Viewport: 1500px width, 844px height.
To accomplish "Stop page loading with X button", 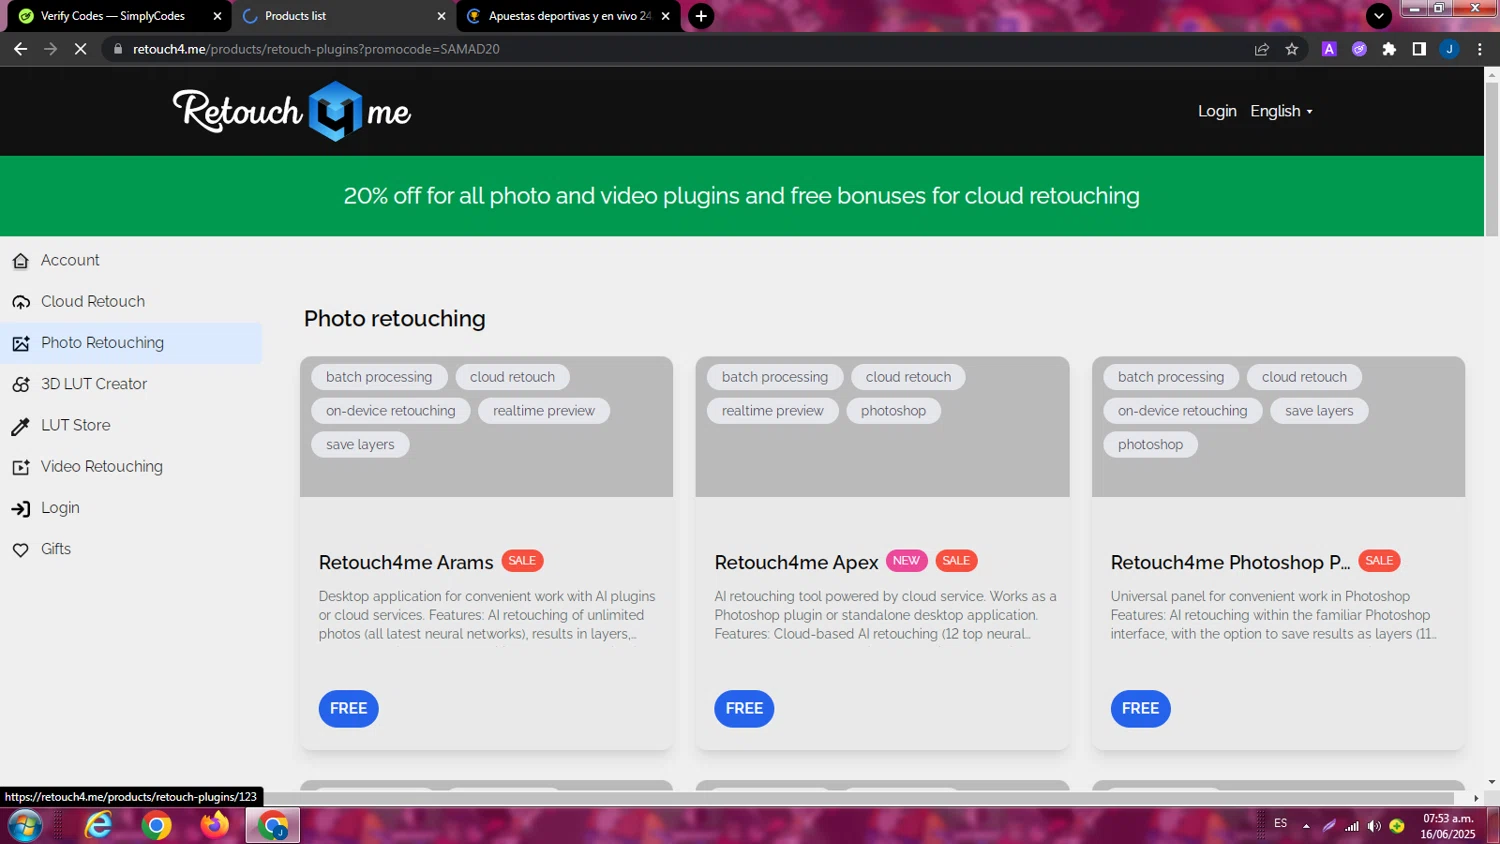I will click(x=80, y=48).
